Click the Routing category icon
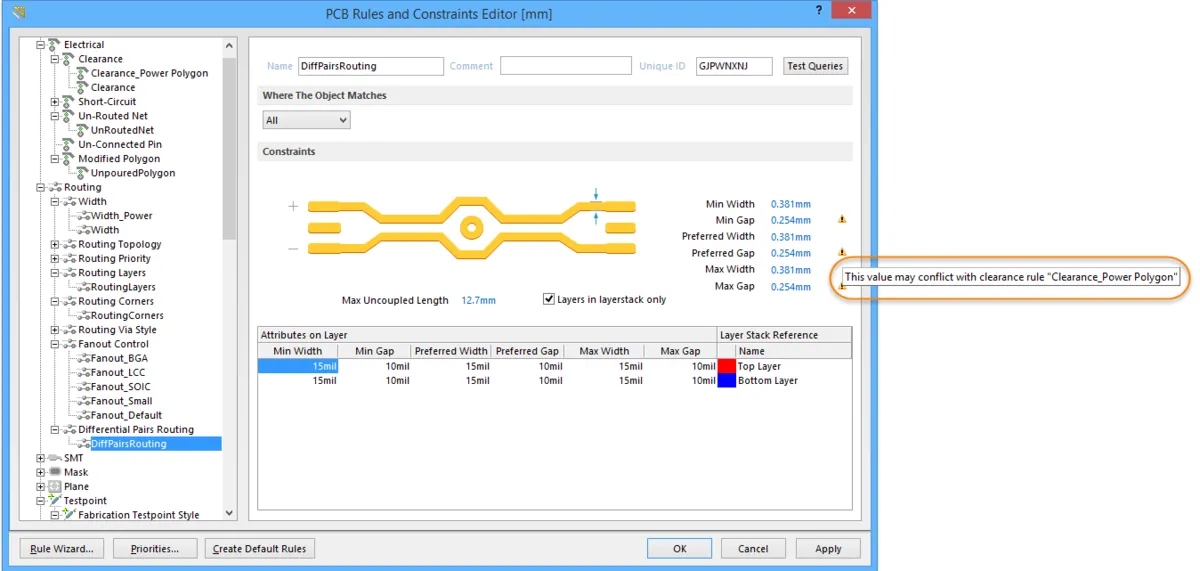Viewport: 1200px width, 571px height. pos(54,187)
